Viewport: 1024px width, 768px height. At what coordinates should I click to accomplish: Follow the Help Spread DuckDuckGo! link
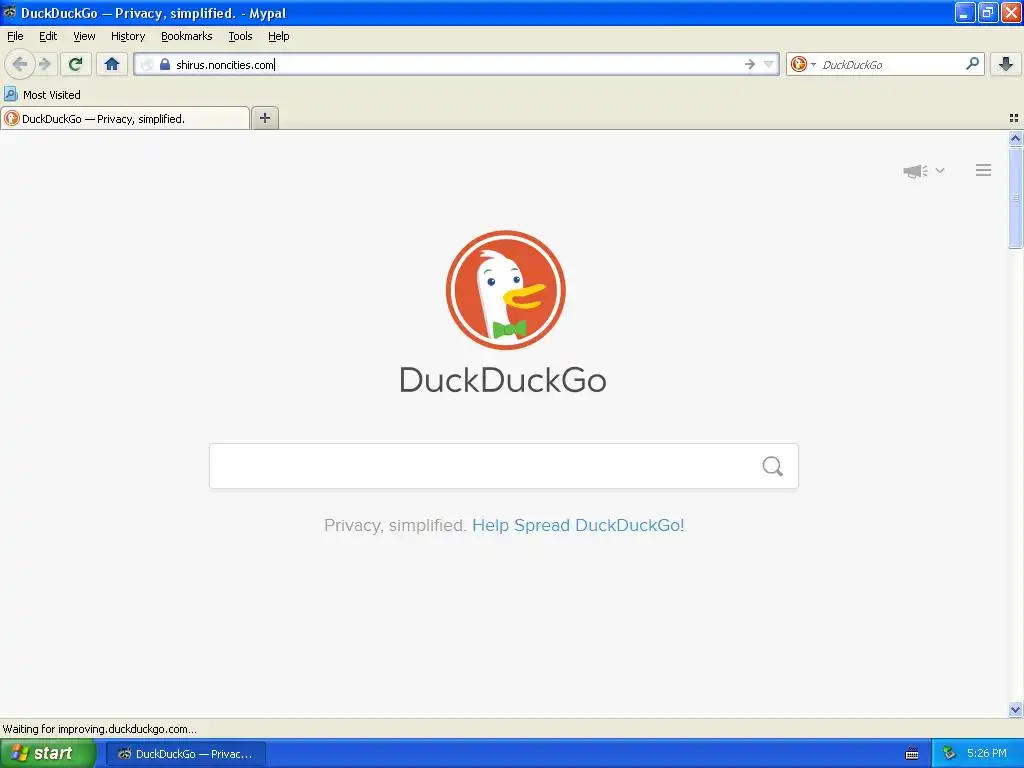click(x=578, y=525)
